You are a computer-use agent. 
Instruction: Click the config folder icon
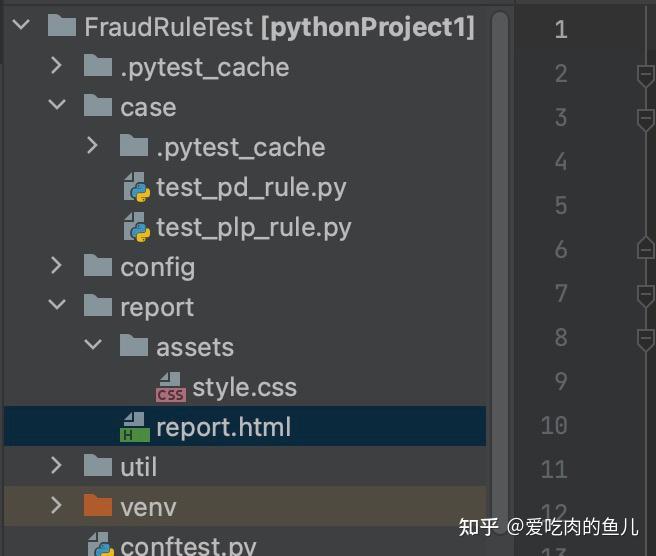coord(98,267)
